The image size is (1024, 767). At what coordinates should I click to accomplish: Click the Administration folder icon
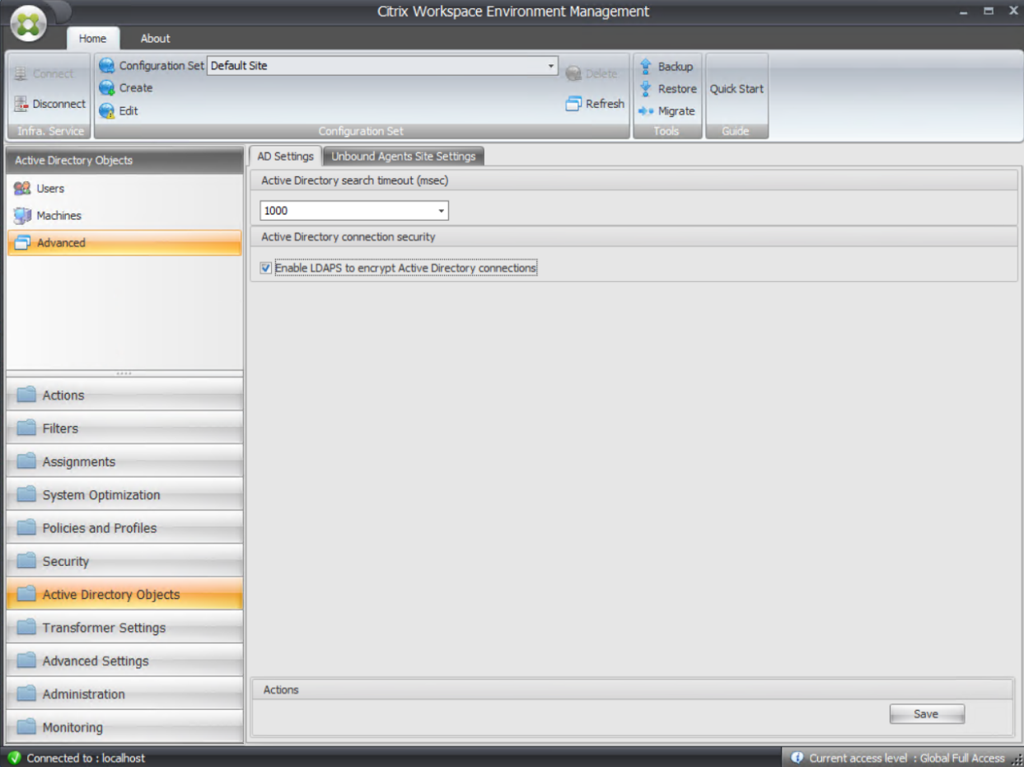[x=26, y=693]
